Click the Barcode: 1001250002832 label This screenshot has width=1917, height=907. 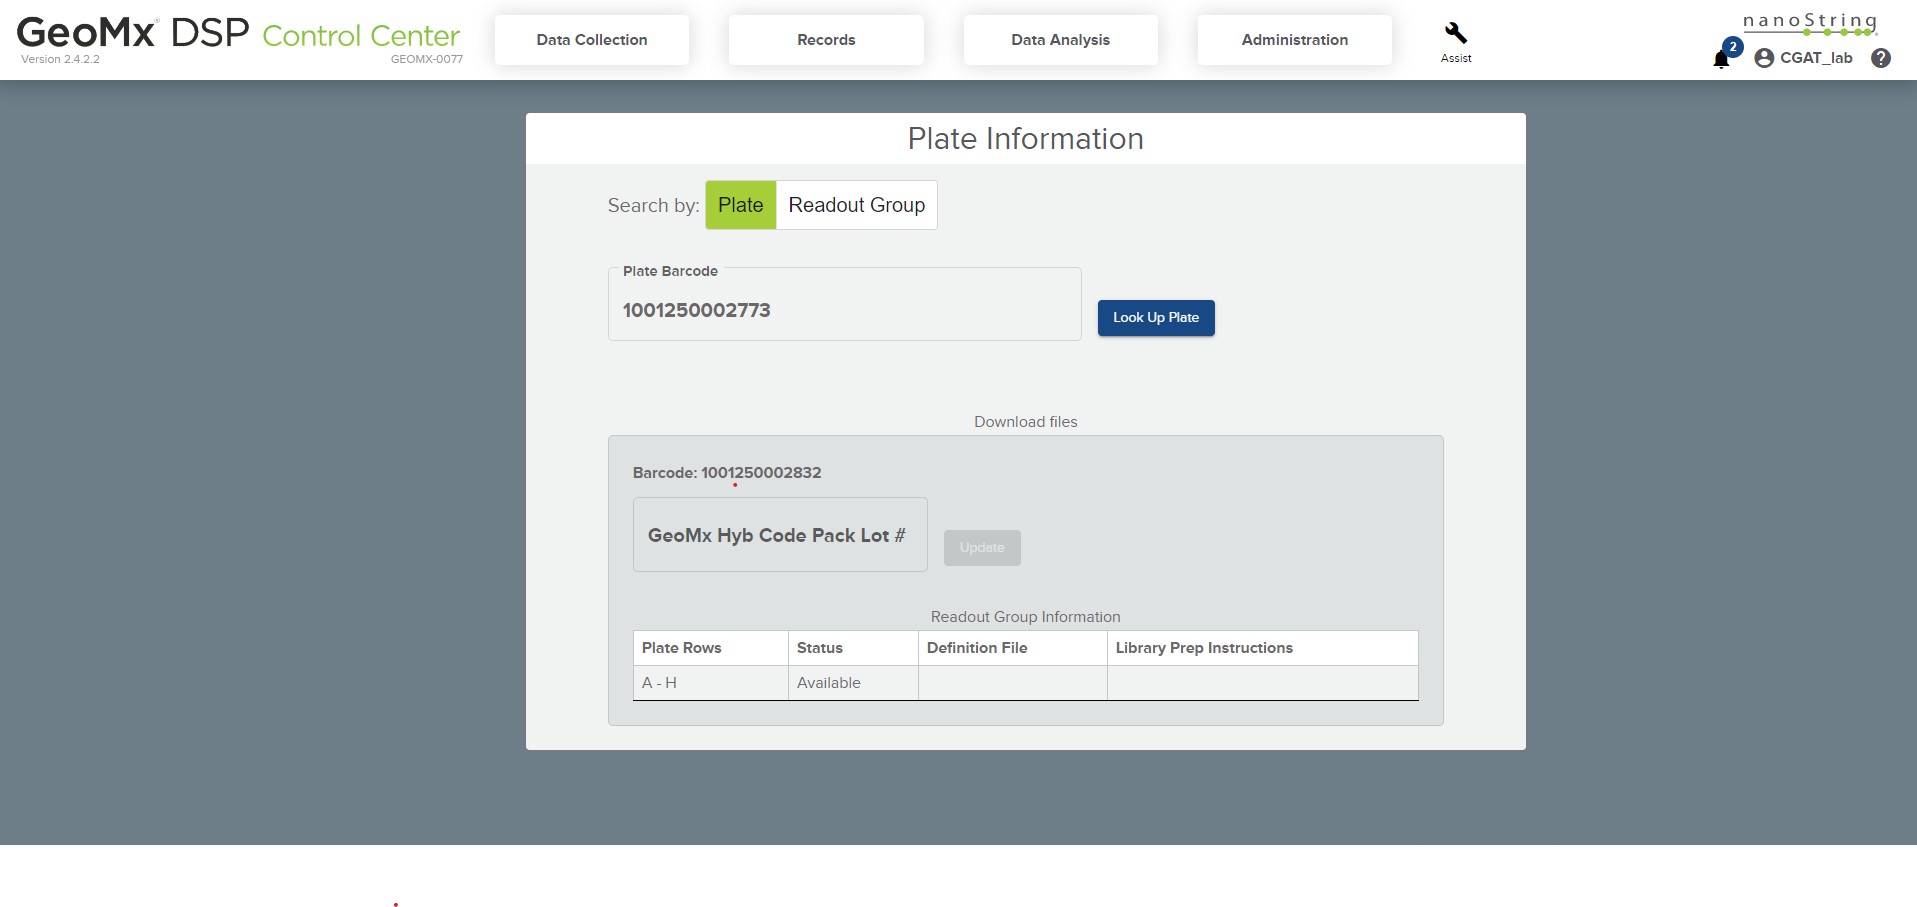pos(727,473)
